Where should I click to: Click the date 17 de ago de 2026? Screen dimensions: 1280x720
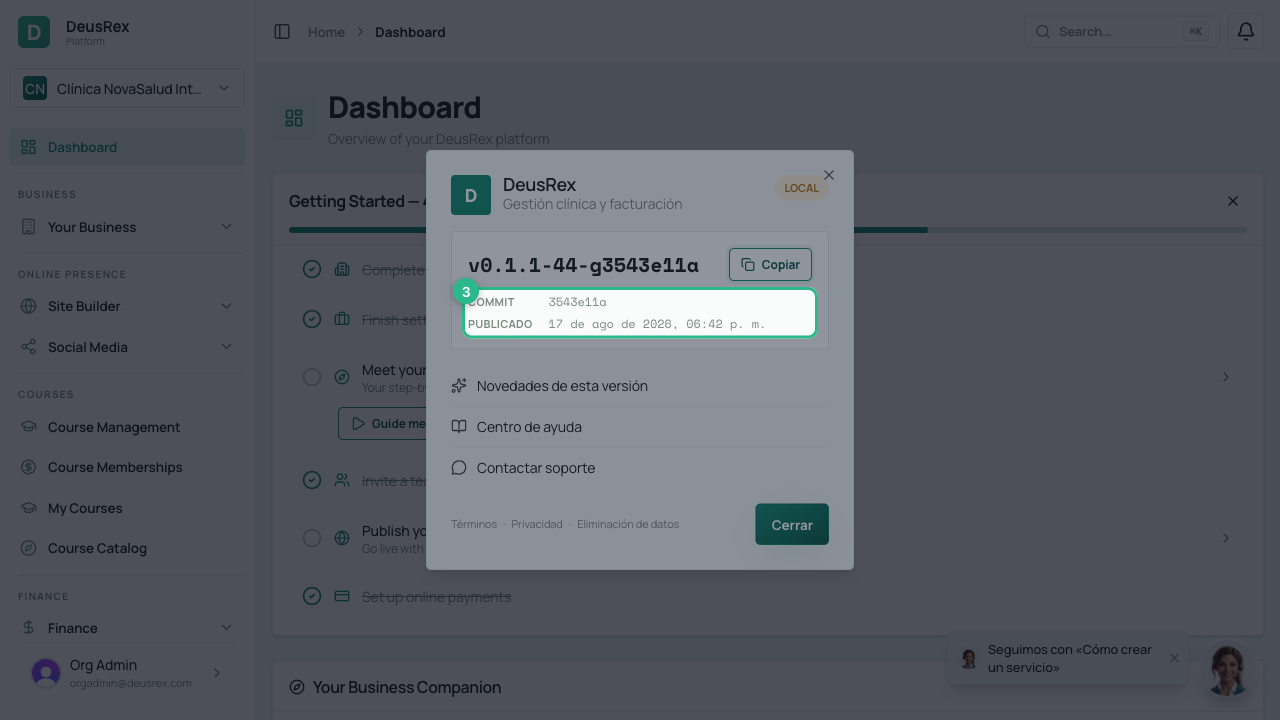click(610, 324)
